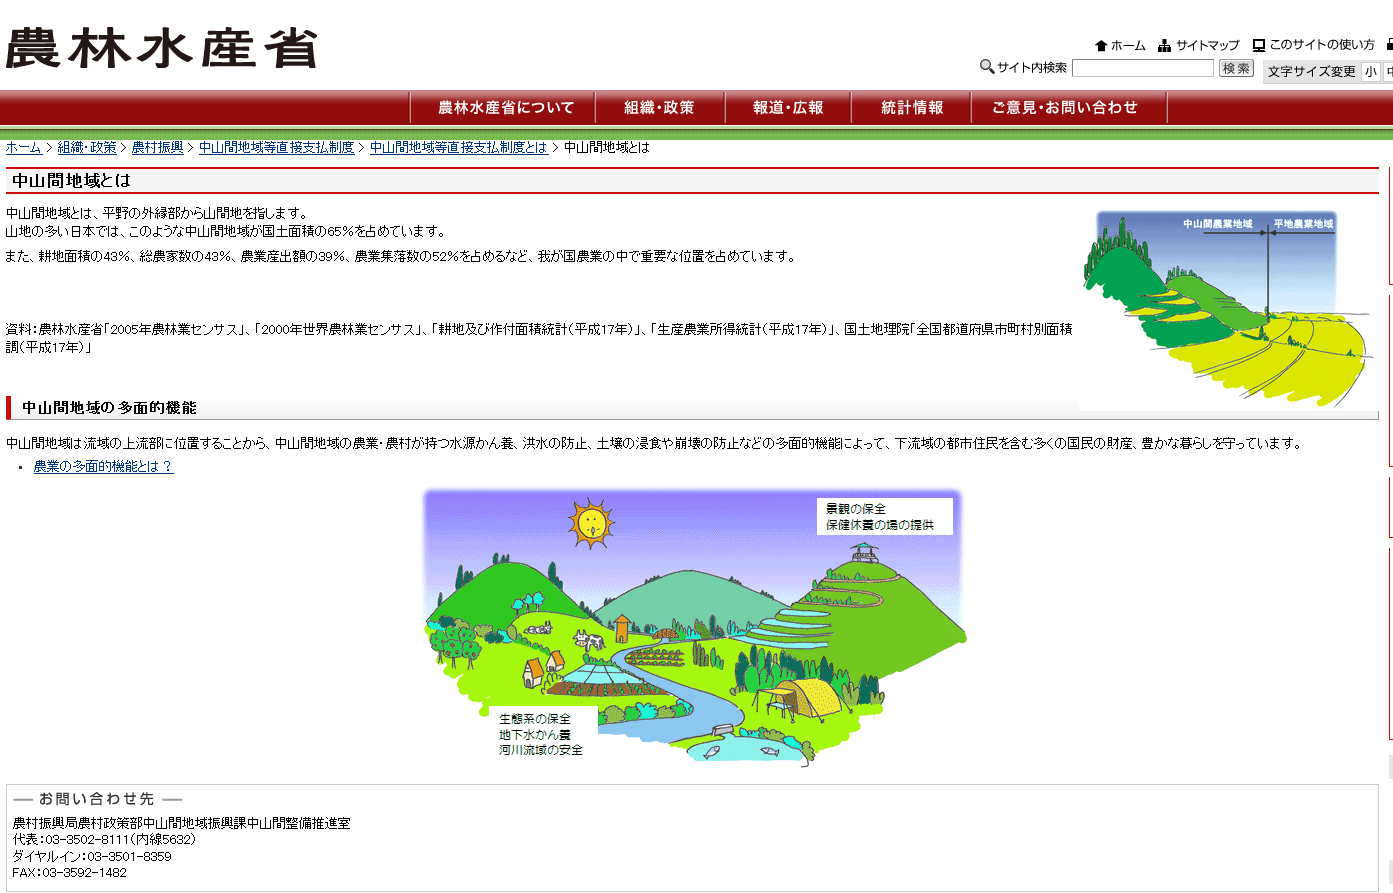Click the sitemap tree icon
The image size is (1393, 893).
(x=1164, y=45)
